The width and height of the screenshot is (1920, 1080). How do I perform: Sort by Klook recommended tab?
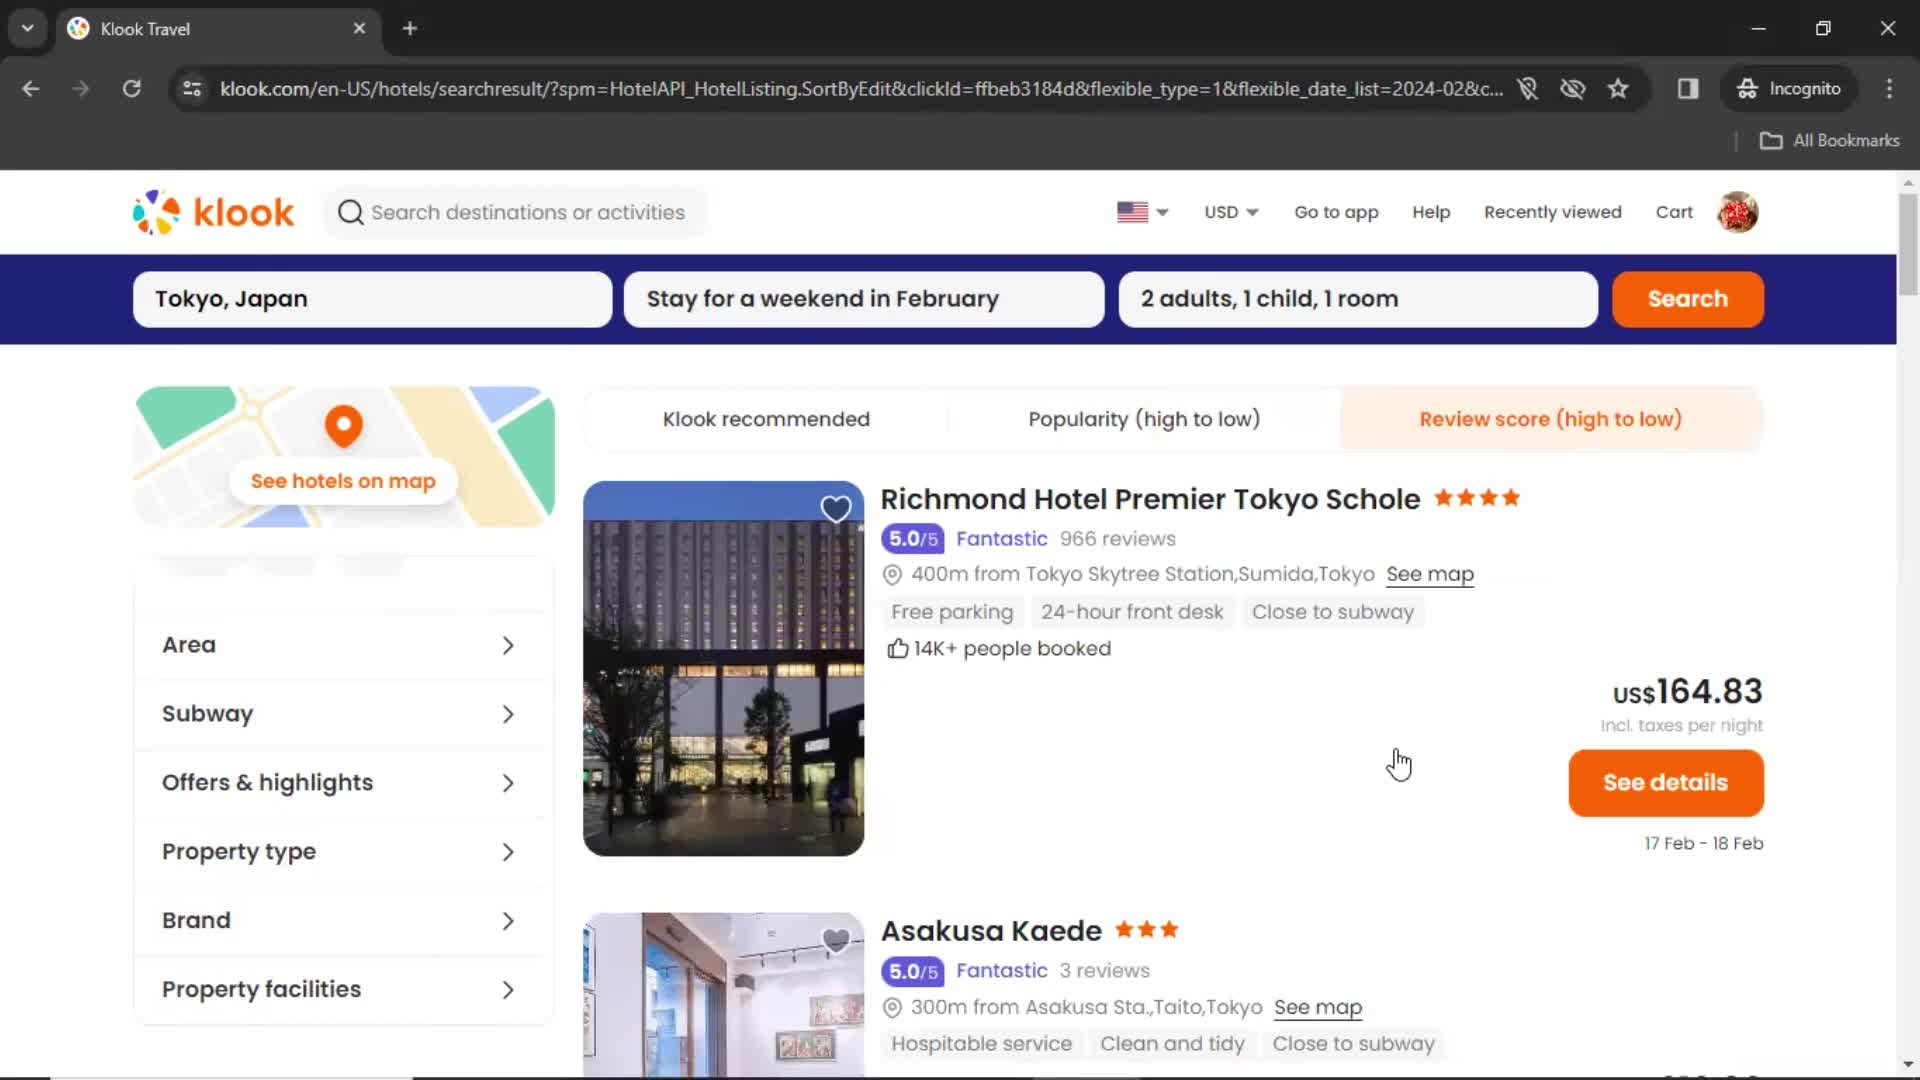(x=766, y=420)
